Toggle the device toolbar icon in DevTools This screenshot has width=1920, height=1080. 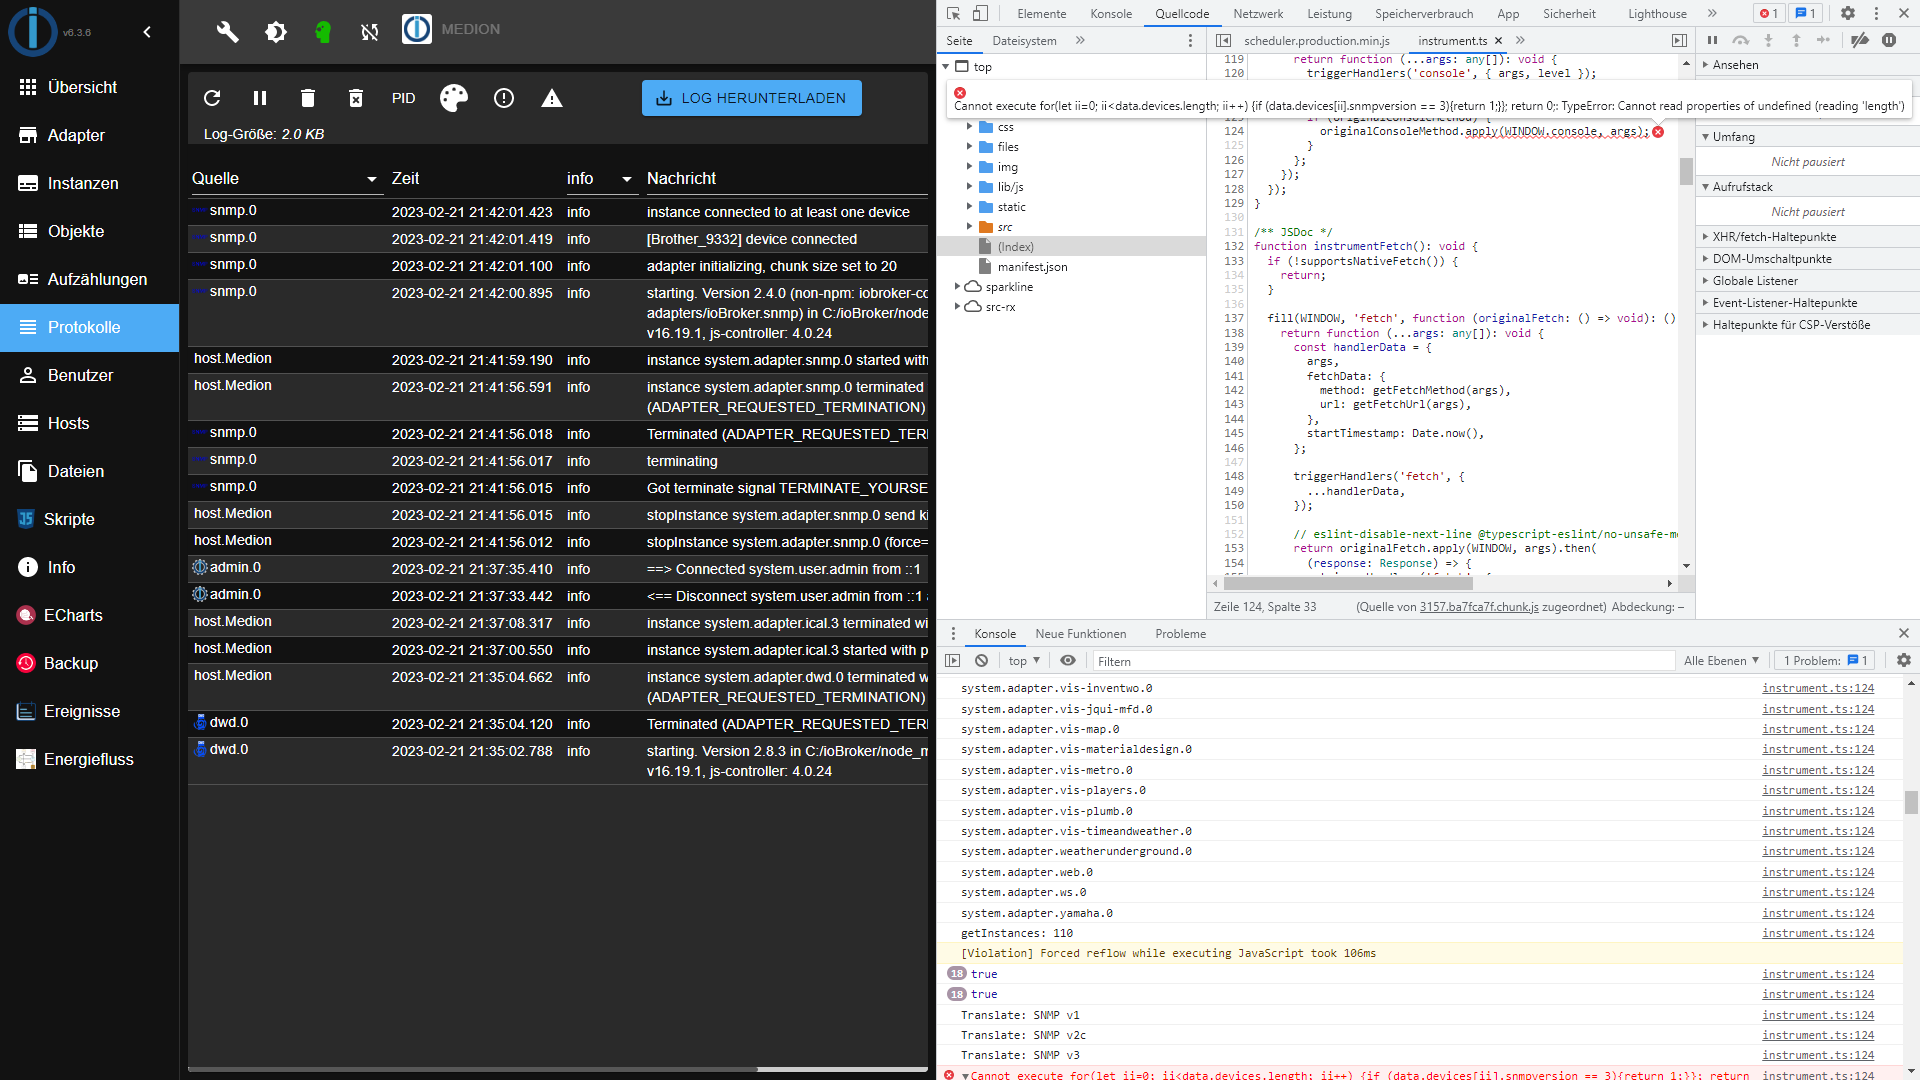click(980, 13)
